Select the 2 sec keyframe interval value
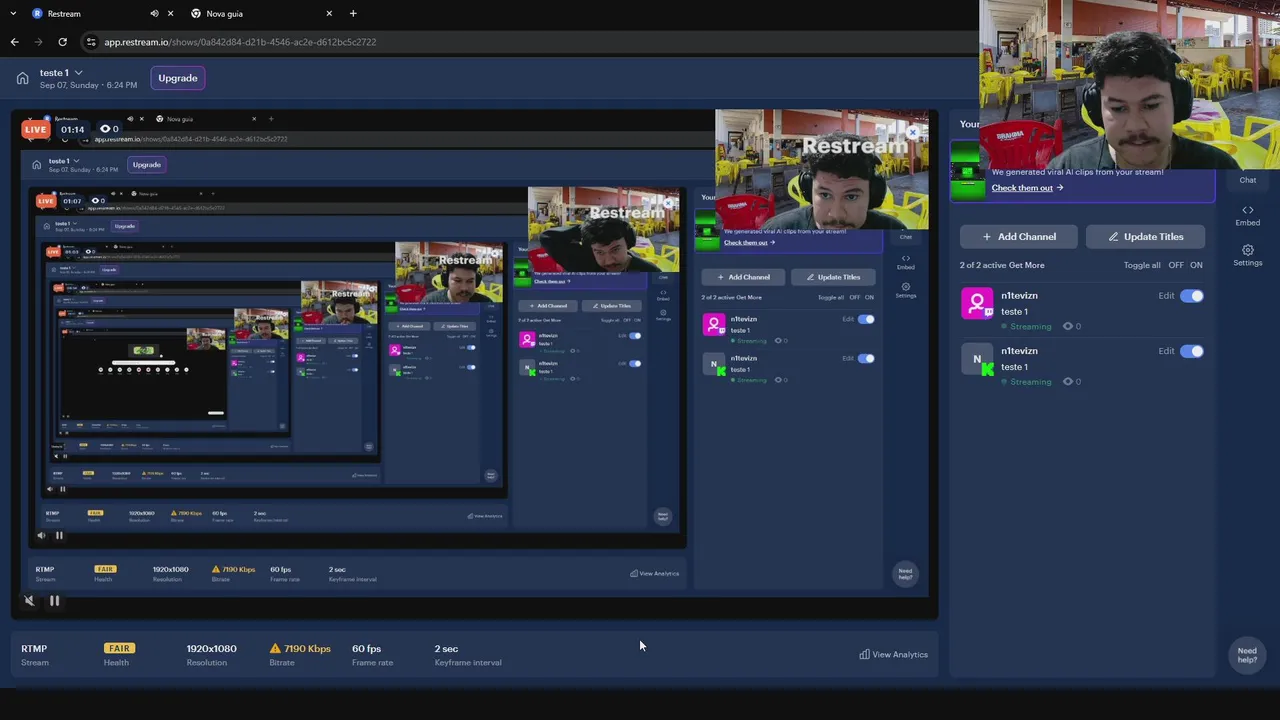The image size is (1280, 720). point(446,649)
